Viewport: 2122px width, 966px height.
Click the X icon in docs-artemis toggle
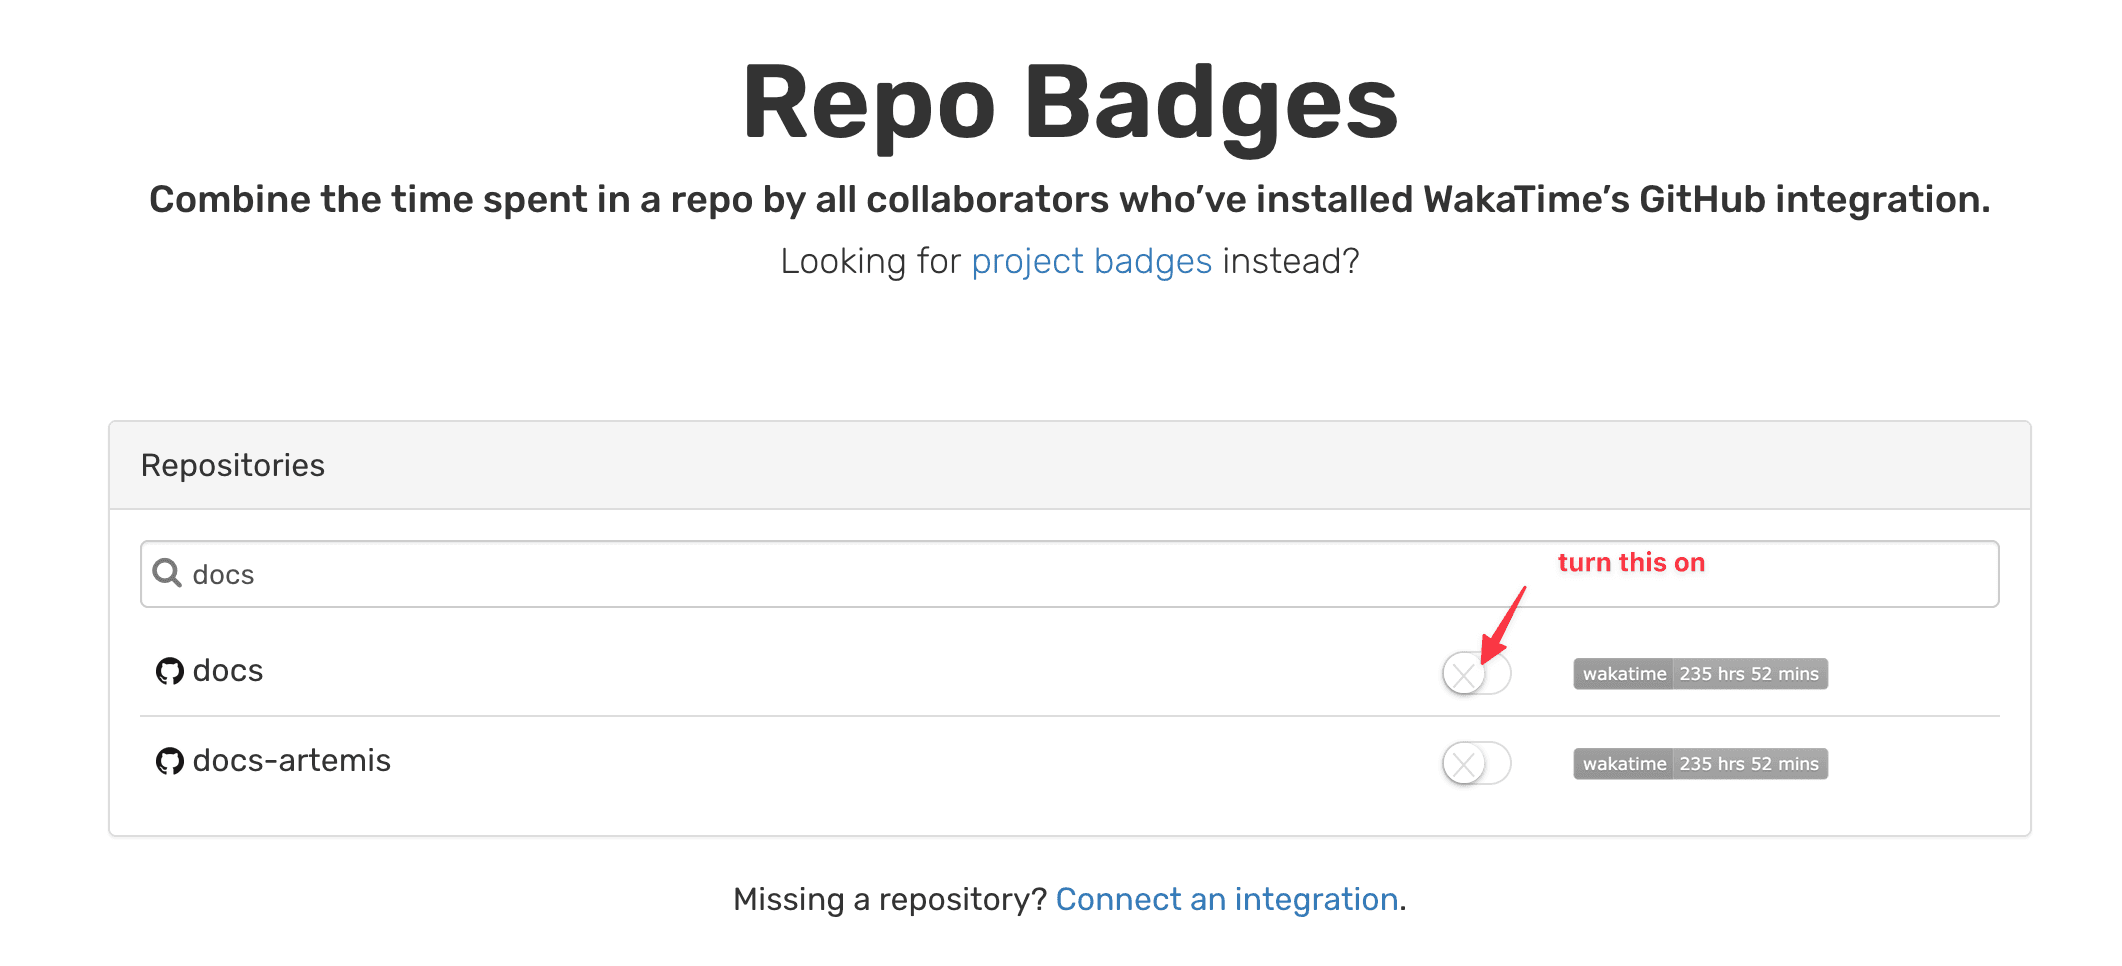pos(1463,763)
